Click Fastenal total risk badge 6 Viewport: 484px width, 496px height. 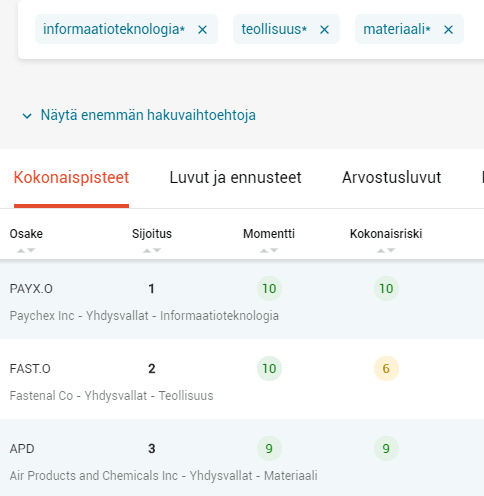(x=386, y=368)
